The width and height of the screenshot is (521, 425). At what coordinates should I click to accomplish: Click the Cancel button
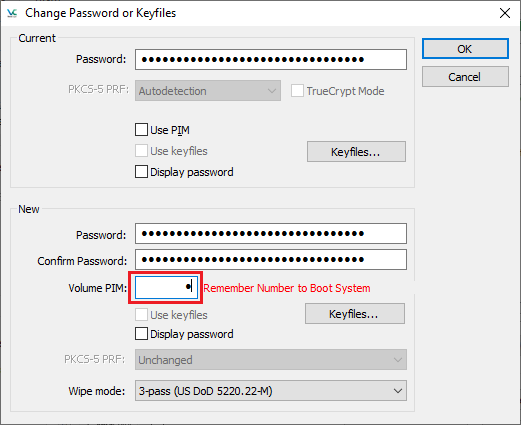pyautogui.click(x=465, y=77)
